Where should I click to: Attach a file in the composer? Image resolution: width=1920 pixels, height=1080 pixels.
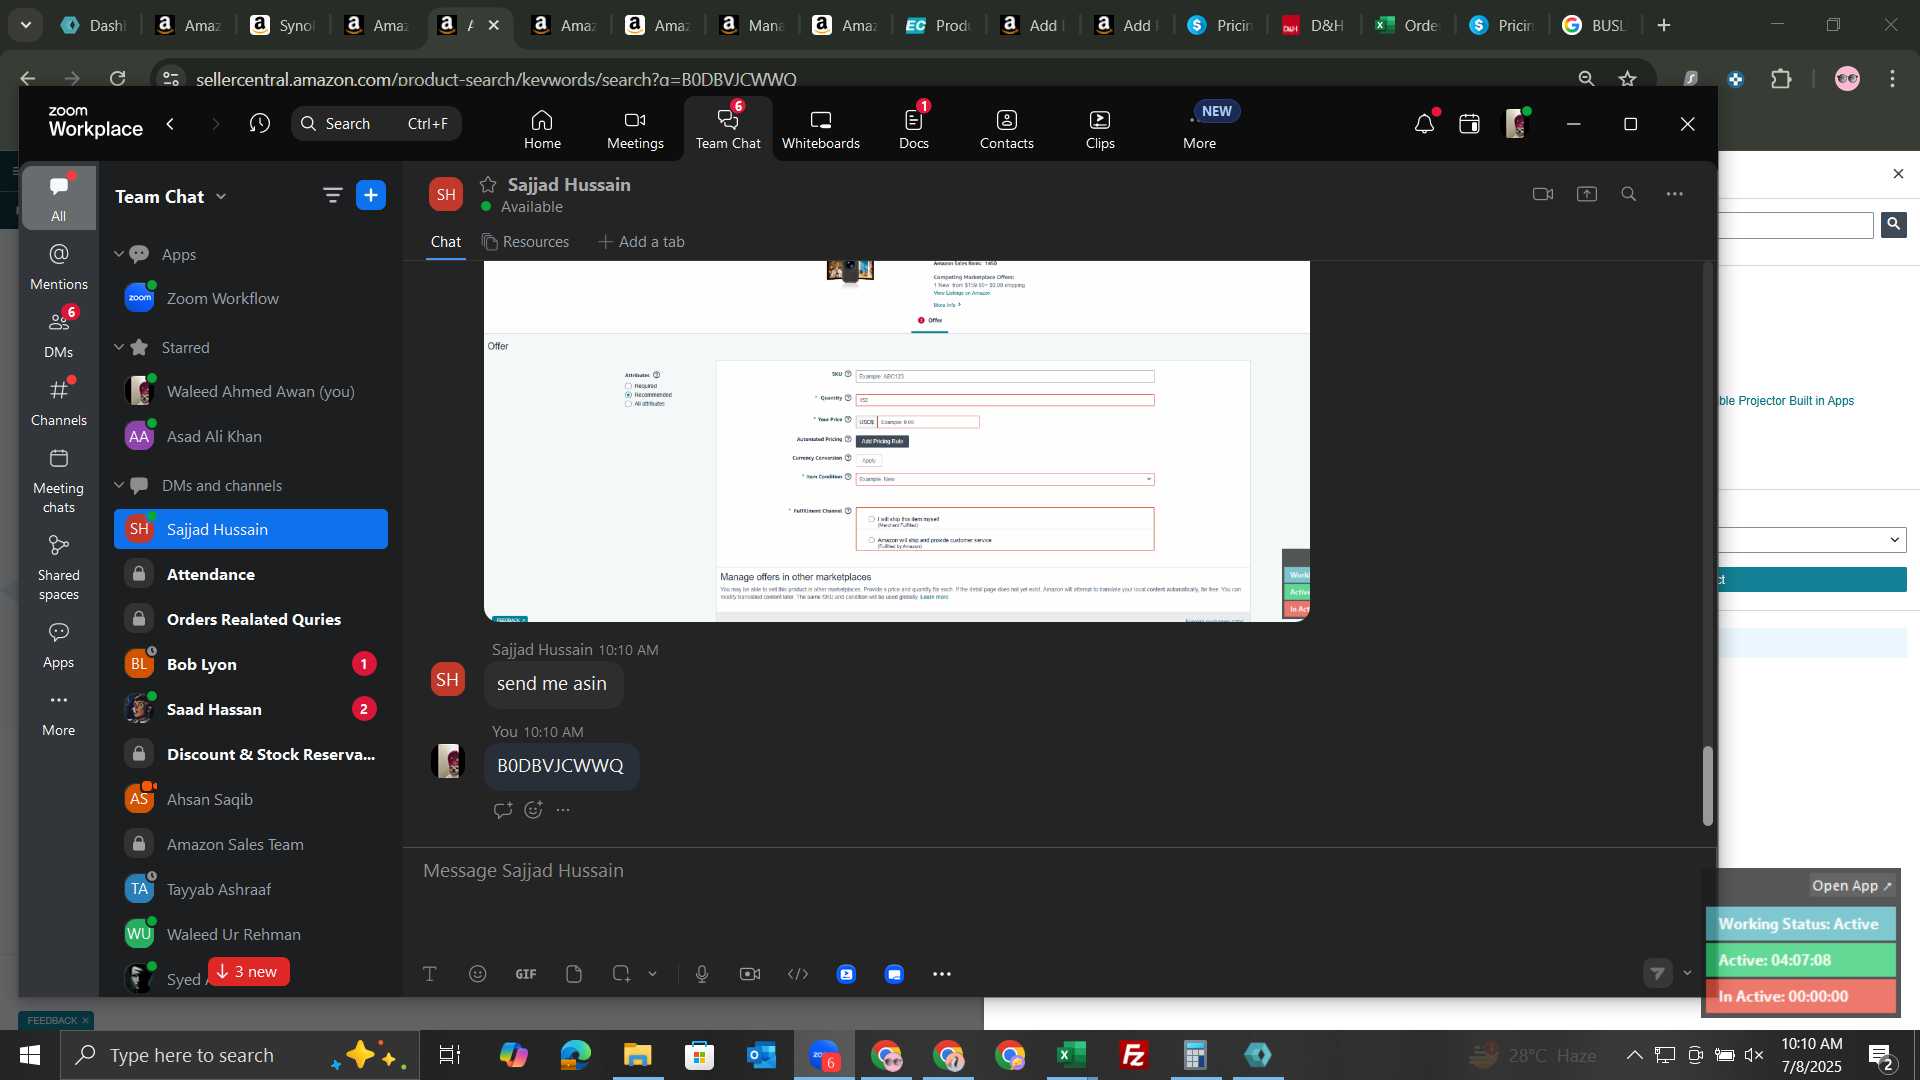(x=574, y=974)
